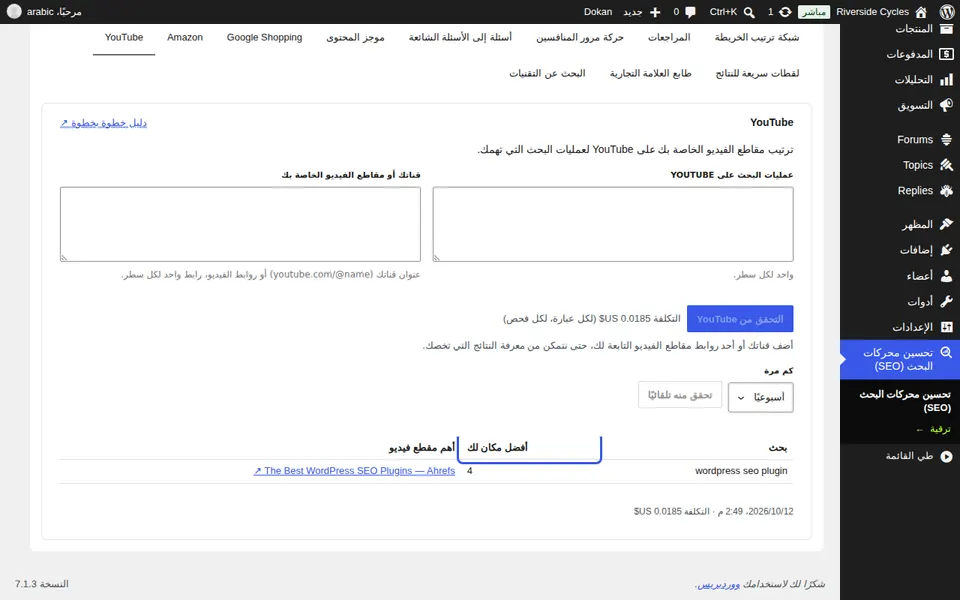The height and width of the screenshot is (600, 960).
Task: Click the إضافات plugin icon
Action: [947, 250]
